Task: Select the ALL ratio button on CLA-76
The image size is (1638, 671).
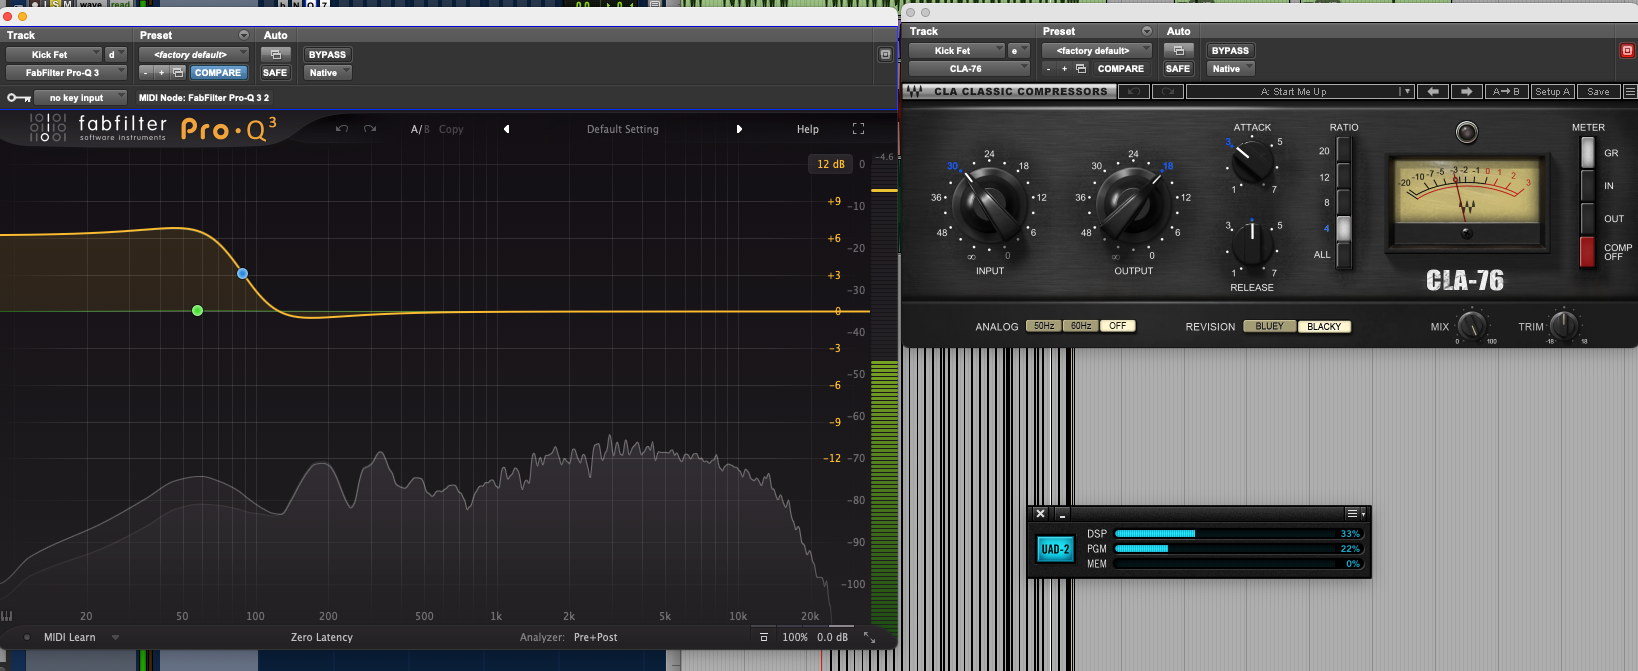Action: click(x=1343, y=254)
